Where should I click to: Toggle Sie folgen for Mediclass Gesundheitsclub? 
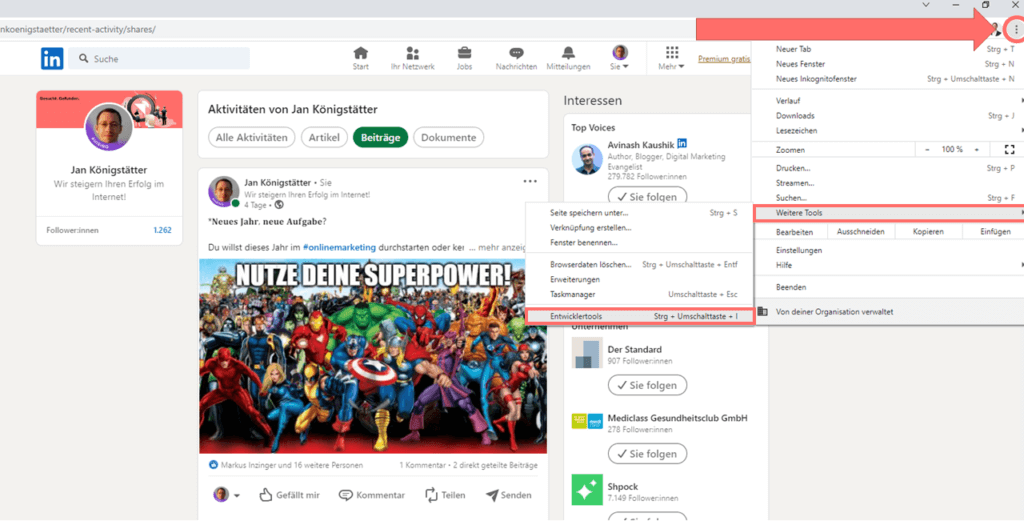click(647, 453)
